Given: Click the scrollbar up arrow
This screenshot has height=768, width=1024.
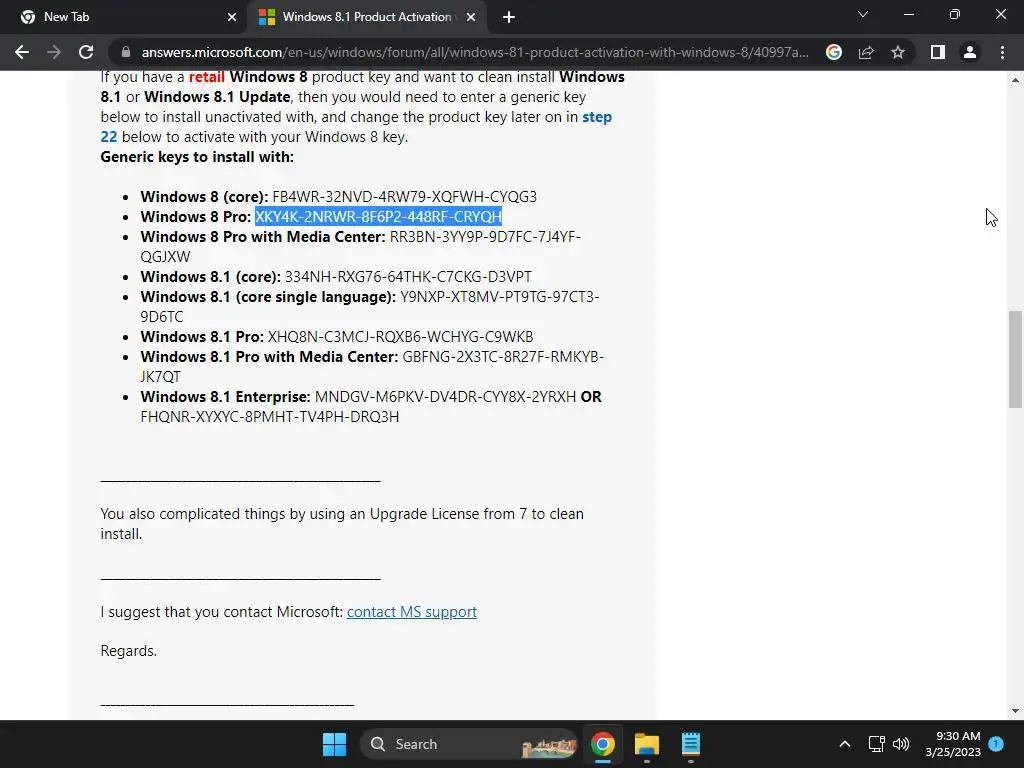Looking at the screenshot, I should (x=1015, y=80).
